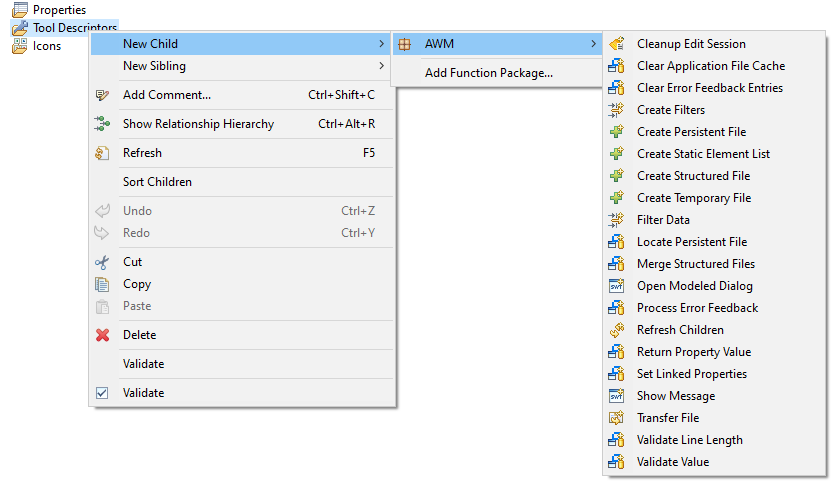Click the Create Temporary File plus icon

click(x=616, y=198)
